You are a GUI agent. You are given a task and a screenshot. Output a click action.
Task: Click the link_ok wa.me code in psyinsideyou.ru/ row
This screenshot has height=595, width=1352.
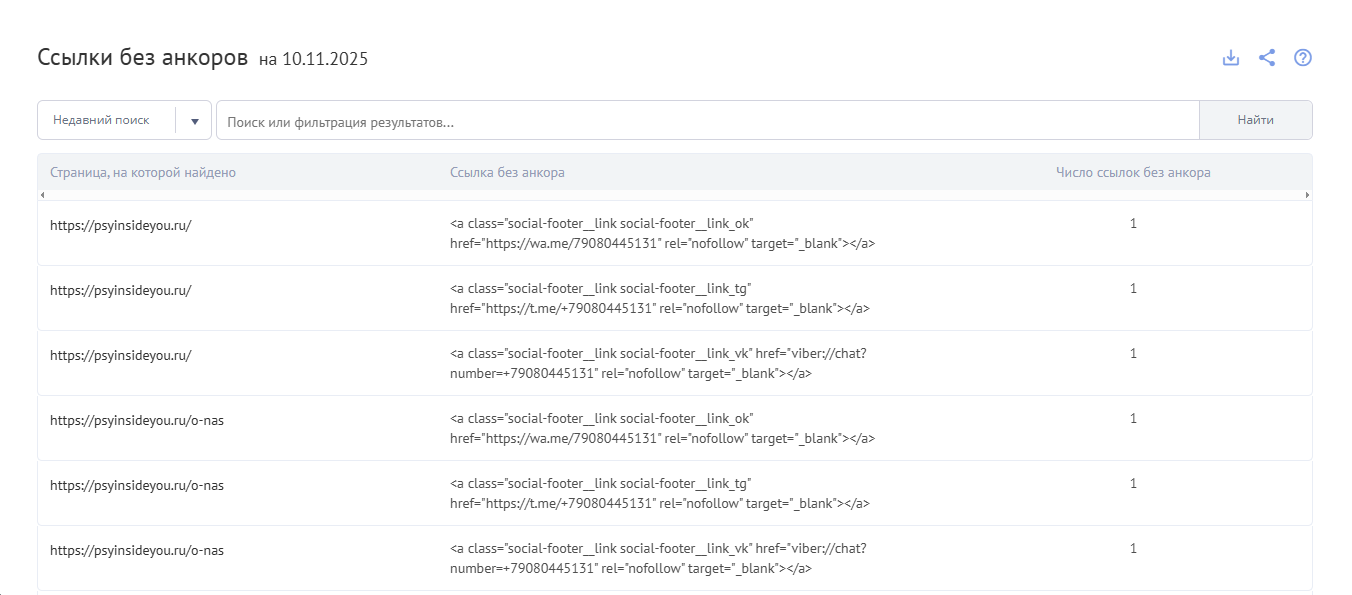pos(663,233)
